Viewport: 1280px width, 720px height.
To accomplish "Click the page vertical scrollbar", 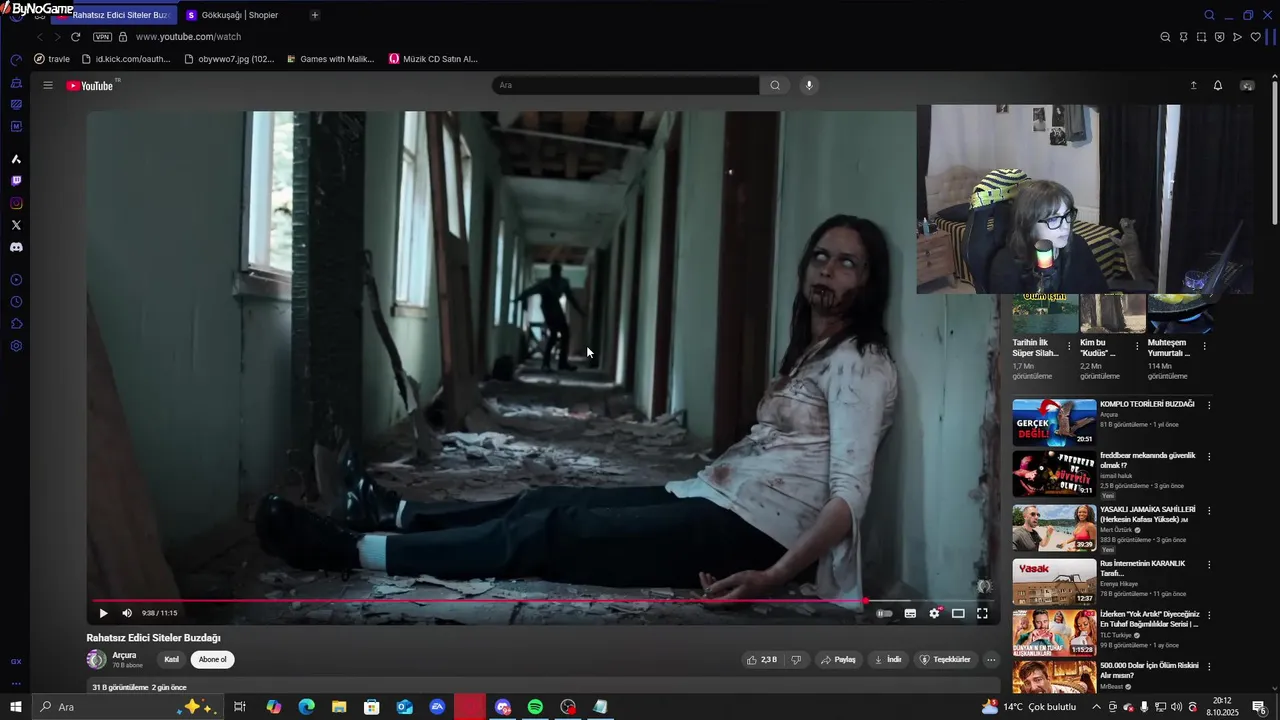I will click(x=1274, y=150).
